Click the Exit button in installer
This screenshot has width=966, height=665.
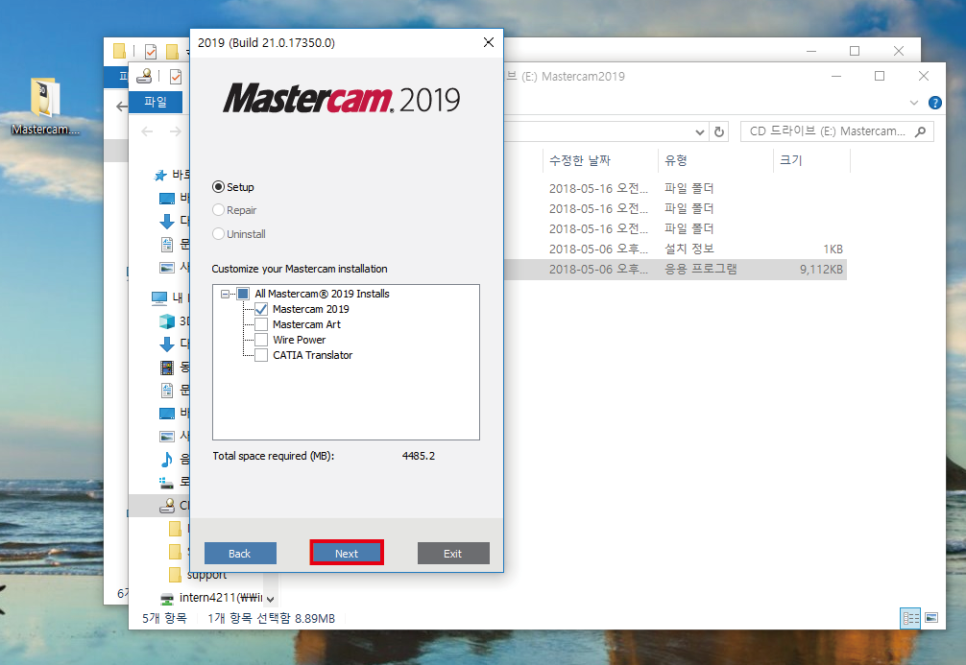tap(453, 553)
